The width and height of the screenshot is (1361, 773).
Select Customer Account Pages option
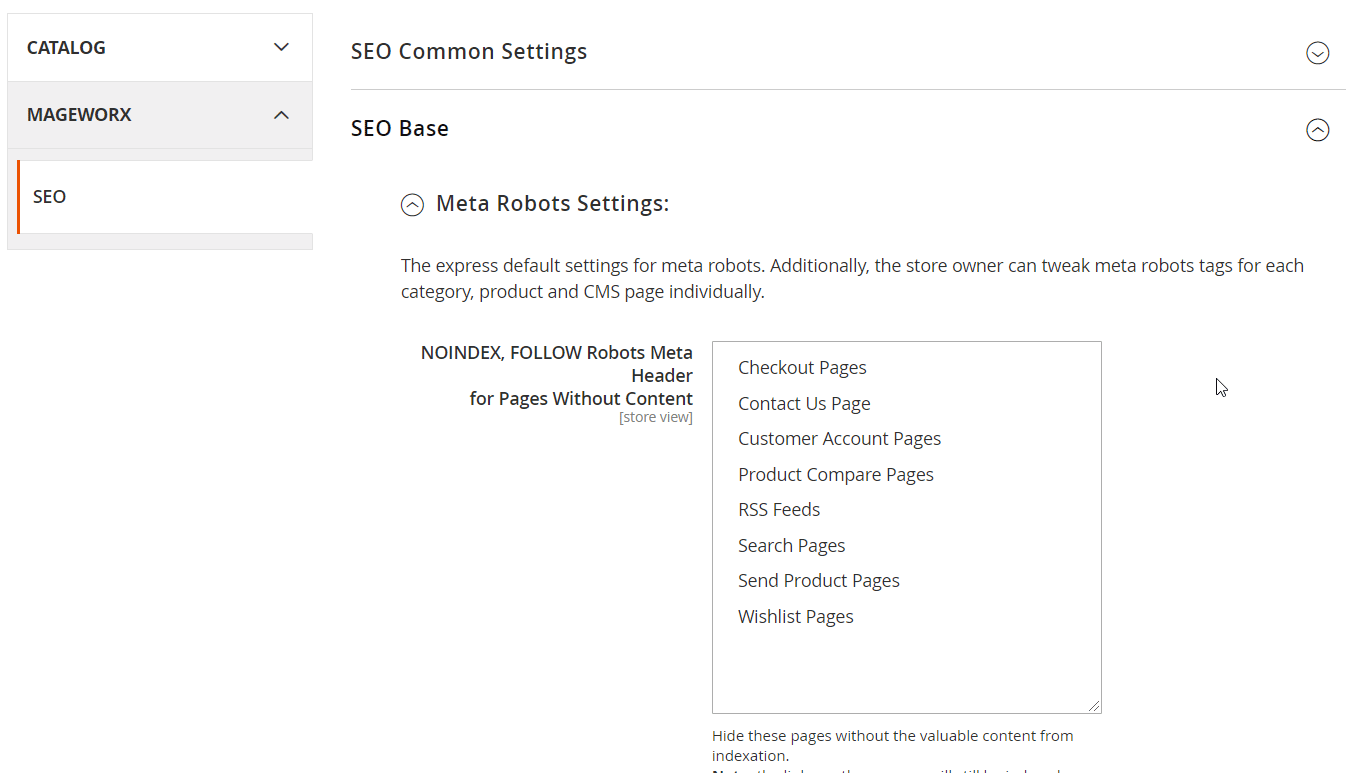point(839,439)
